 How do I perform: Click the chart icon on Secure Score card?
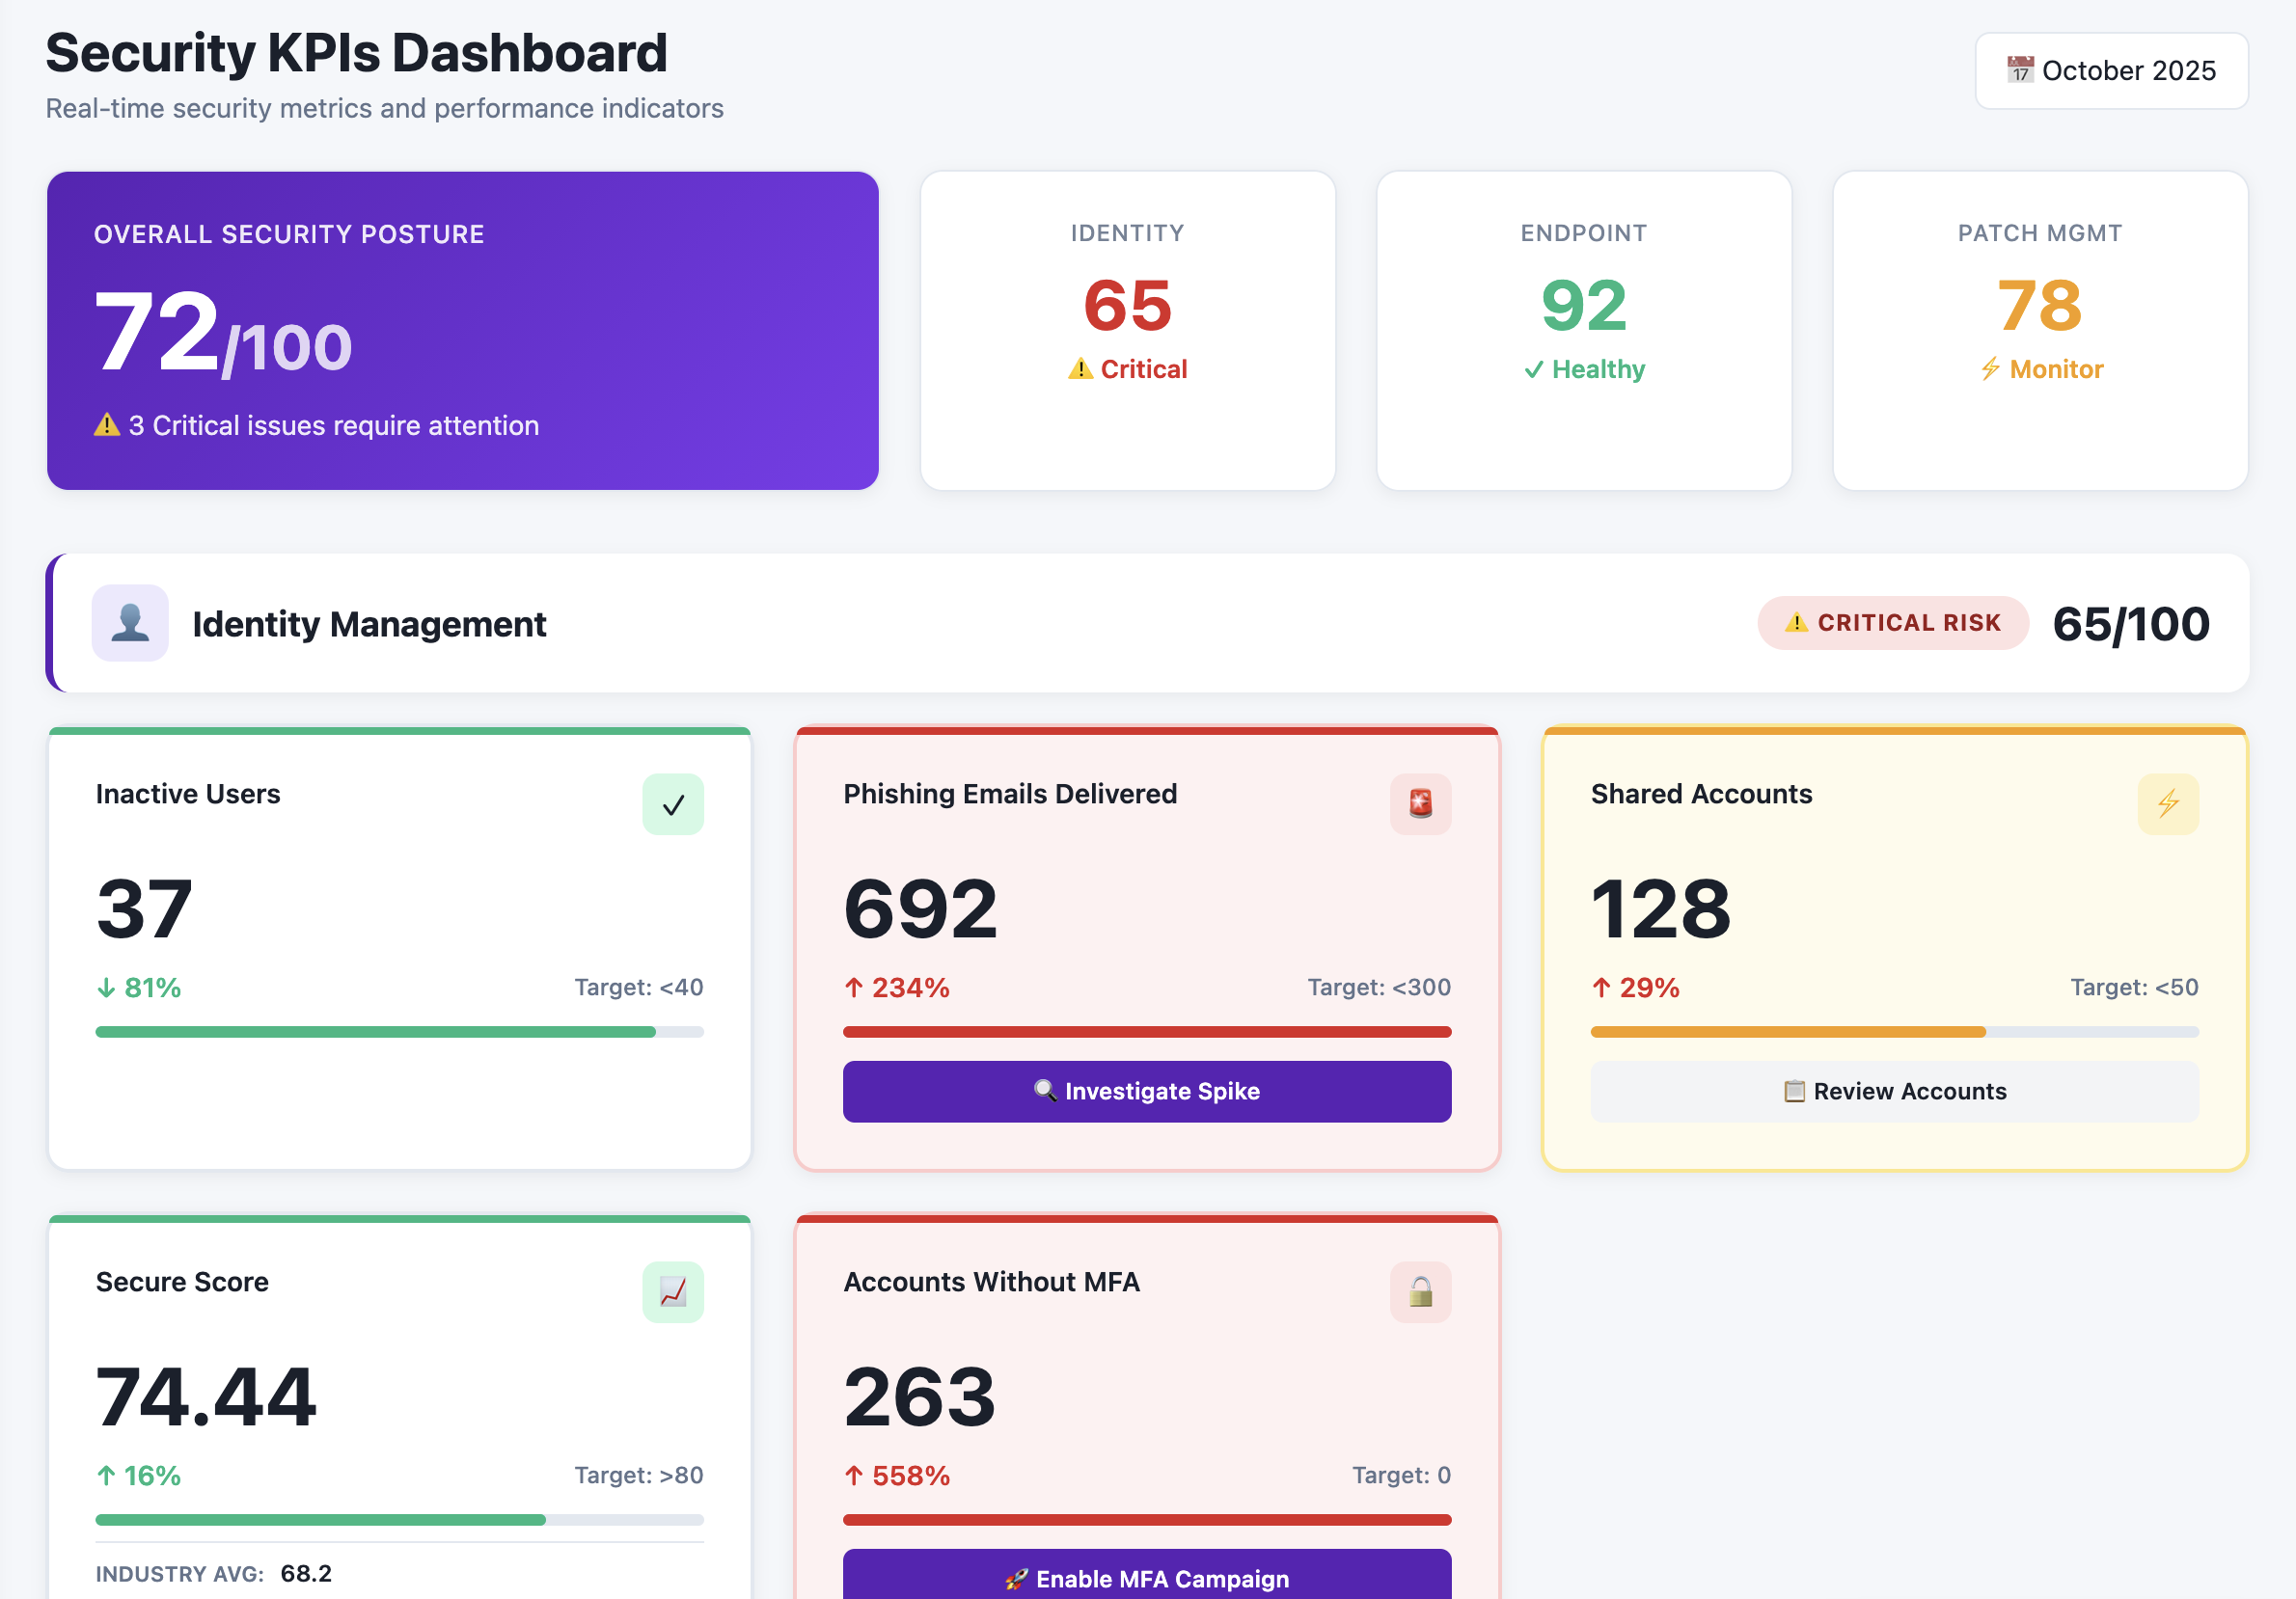point(673,1292)
